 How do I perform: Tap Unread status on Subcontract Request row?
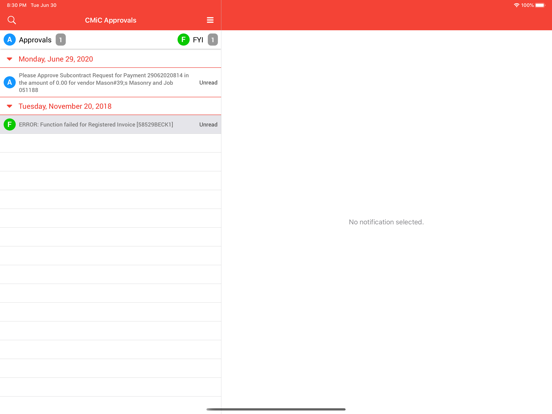(x=208, y=82)
